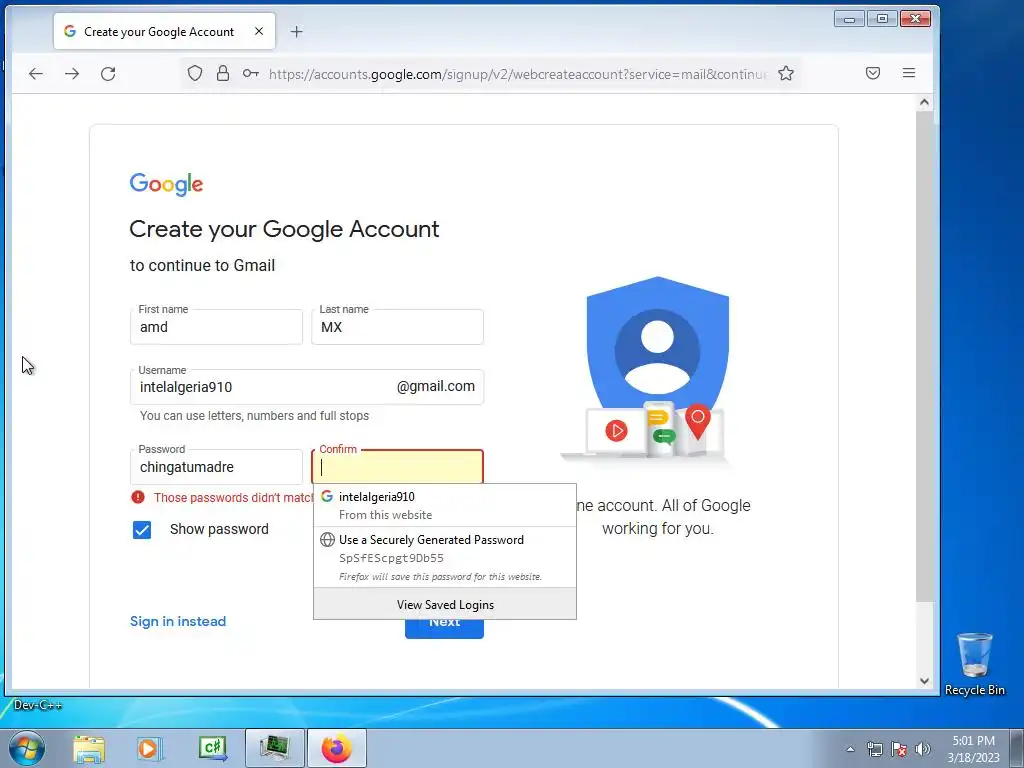Edit the First name field
Viewport: 1024px width, 768px height.
pyautogui.click(x=216, y=327)
